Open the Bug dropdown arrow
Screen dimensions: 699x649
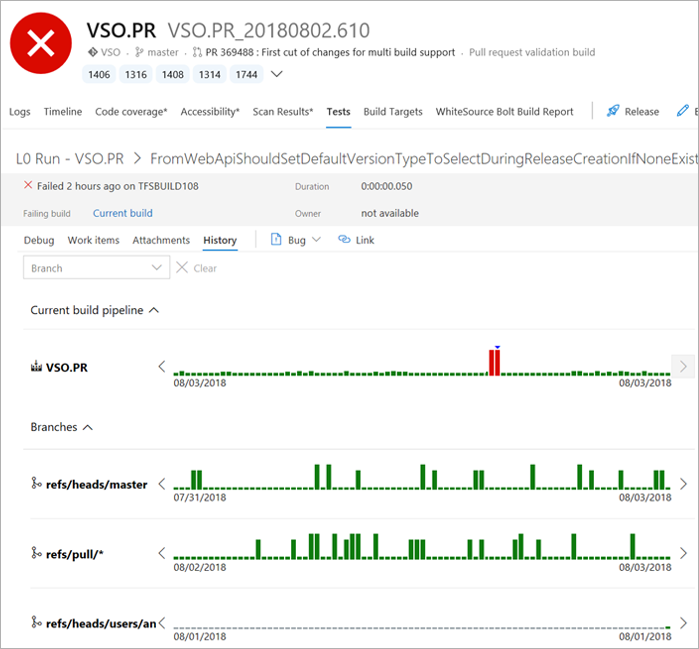[x=316, y=240]
